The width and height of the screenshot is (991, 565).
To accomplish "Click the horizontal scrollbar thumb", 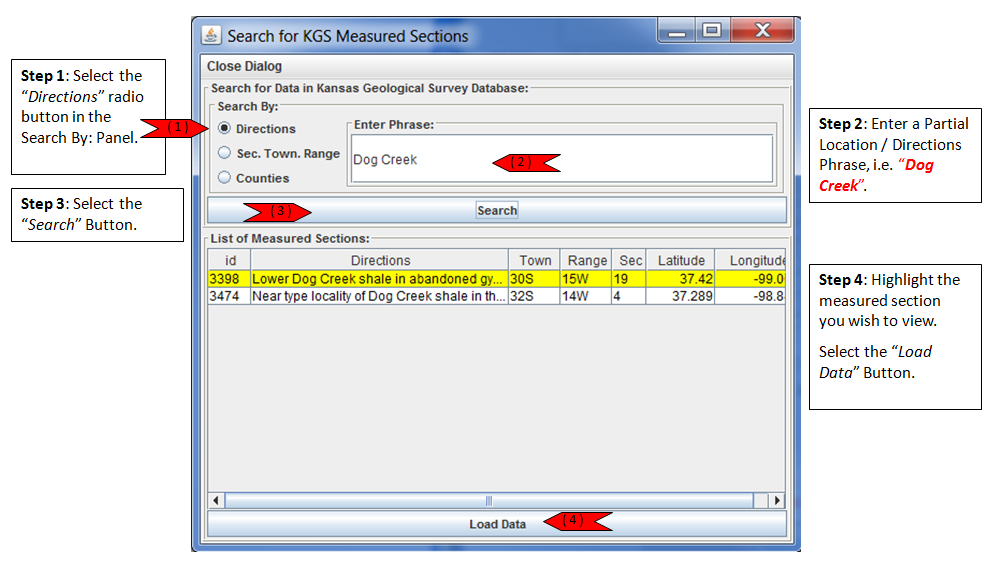I will [x=489, y=501].
